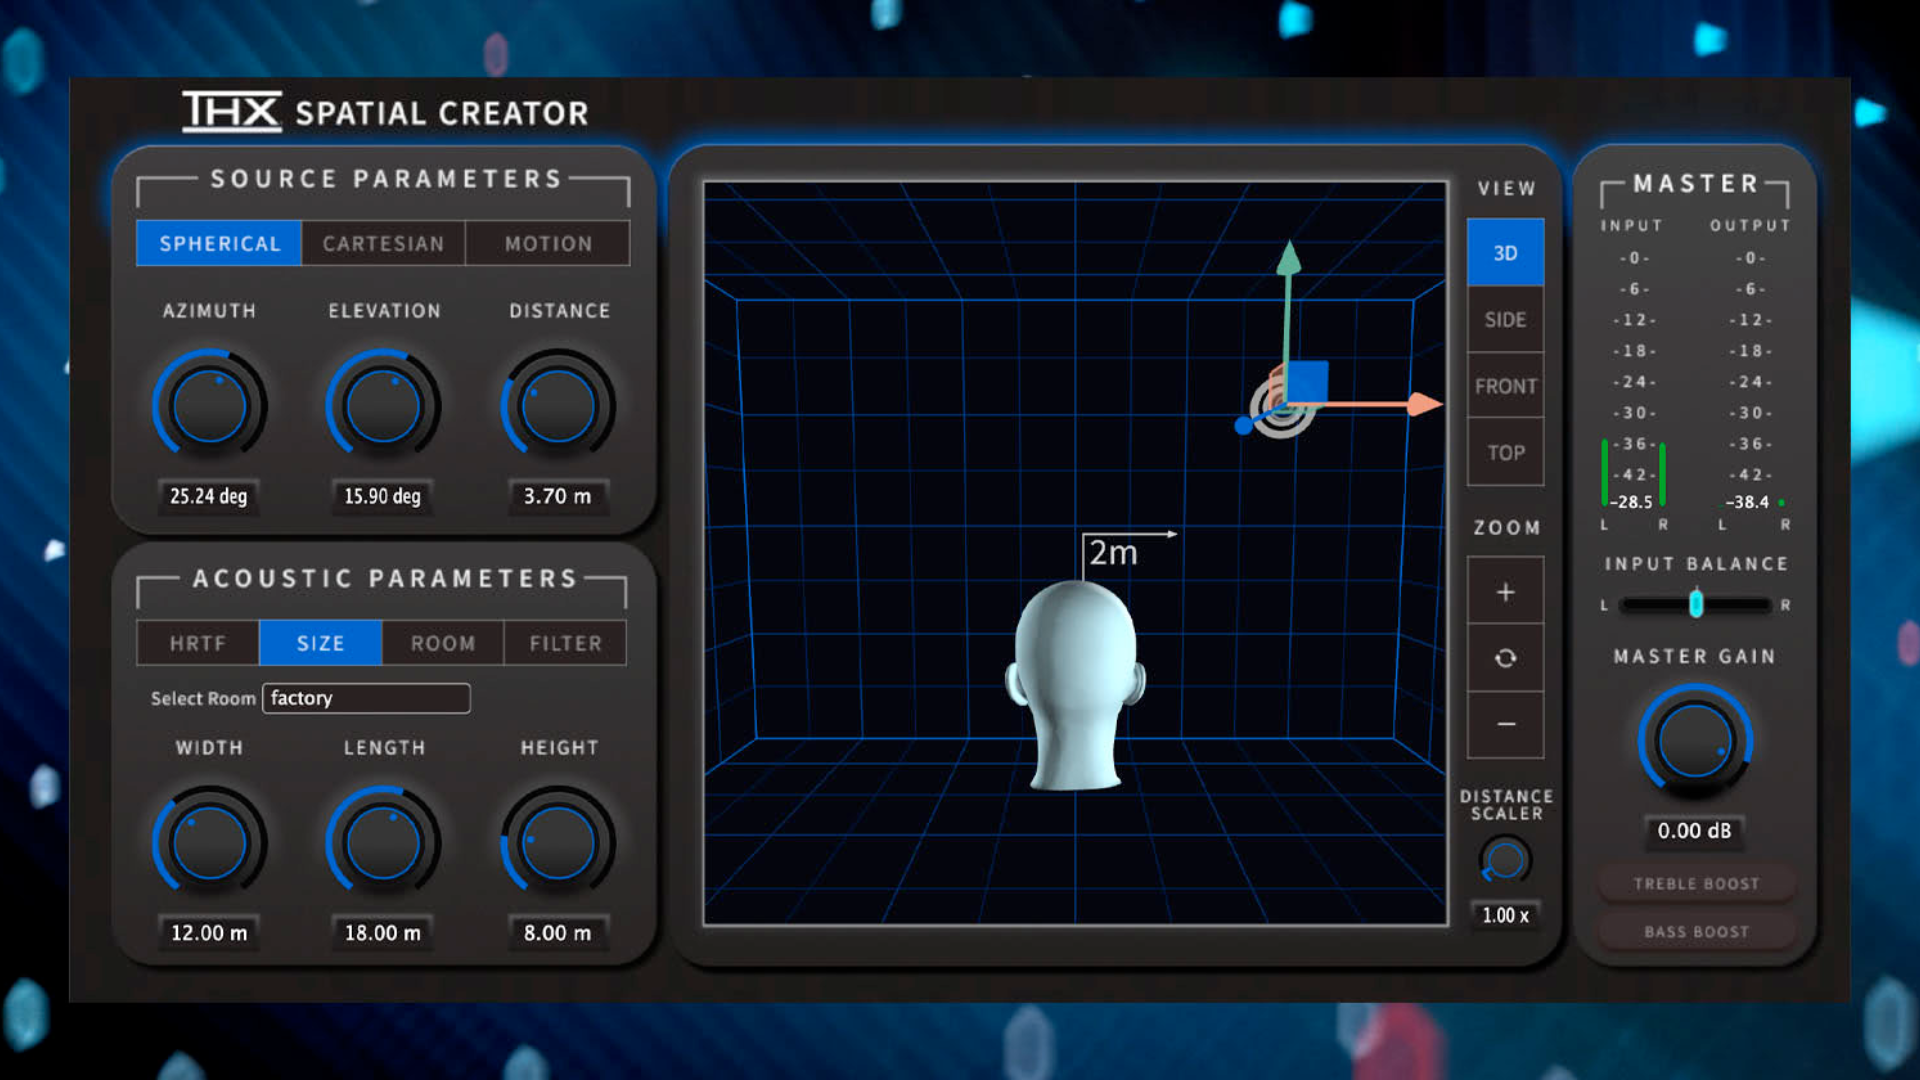Adjust the Distance Scaler knob
The height and width of the screenshot is (1080, 1920).
1505,858
